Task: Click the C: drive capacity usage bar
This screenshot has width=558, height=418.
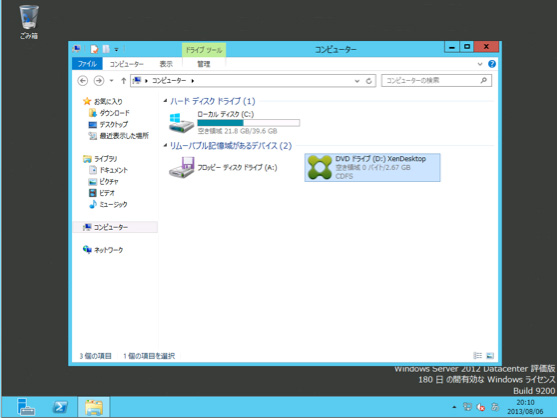Action: point(248,123)
